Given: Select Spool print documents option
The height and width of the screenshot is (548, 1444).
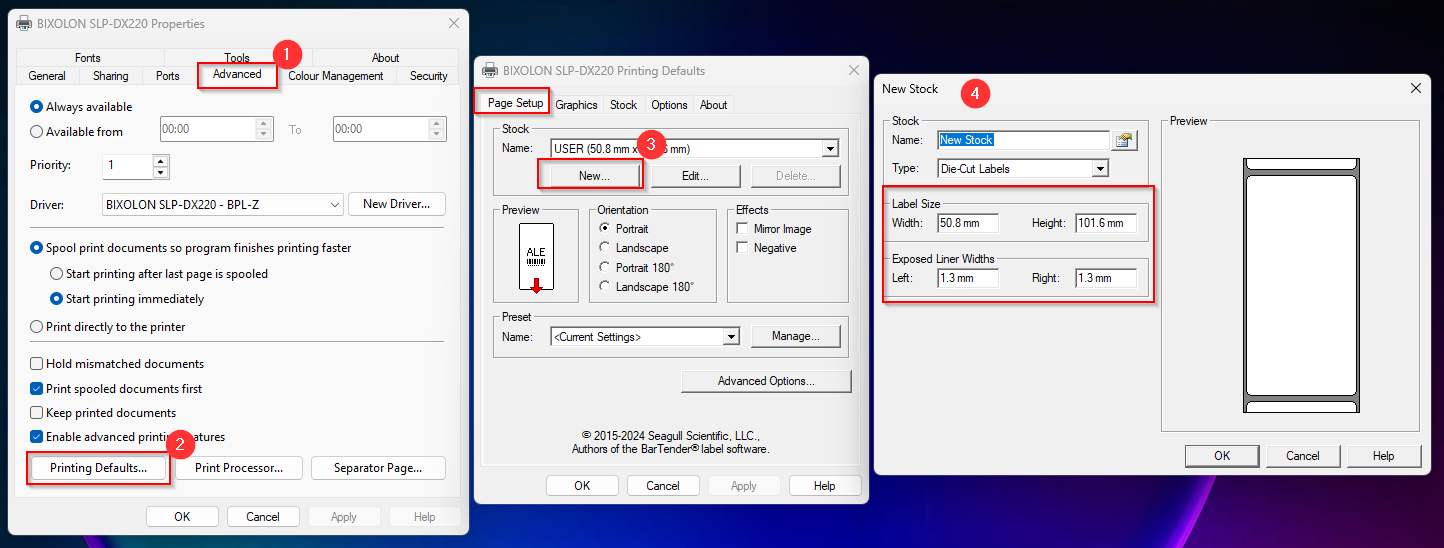Looking at the screenshot, I should (37, 248).
